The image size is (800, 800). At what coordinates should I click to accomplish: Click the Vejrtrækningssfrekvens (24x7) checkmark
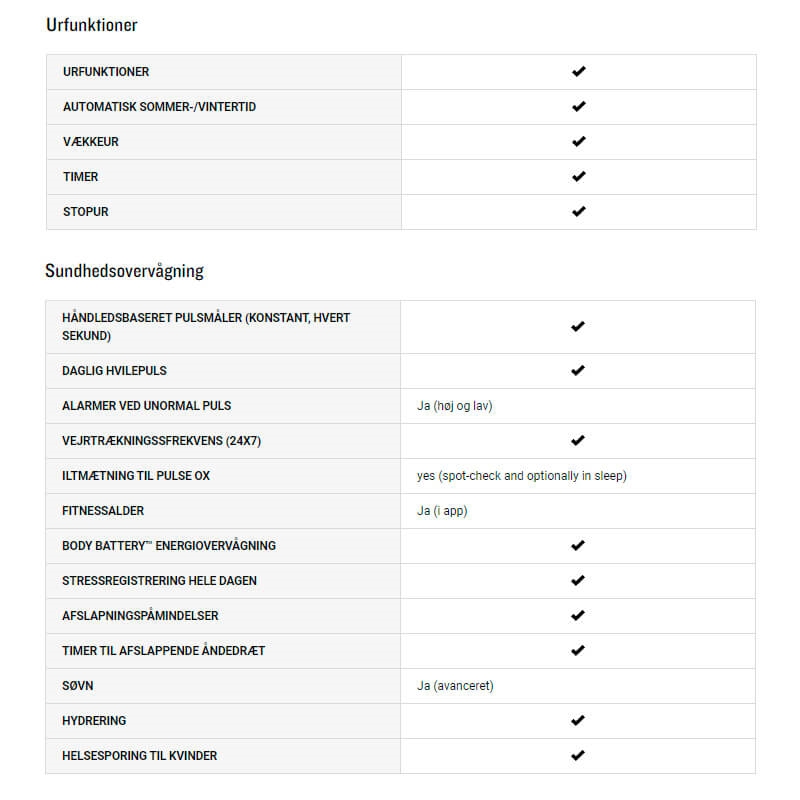pyautogui.click(x=577, y=441)
